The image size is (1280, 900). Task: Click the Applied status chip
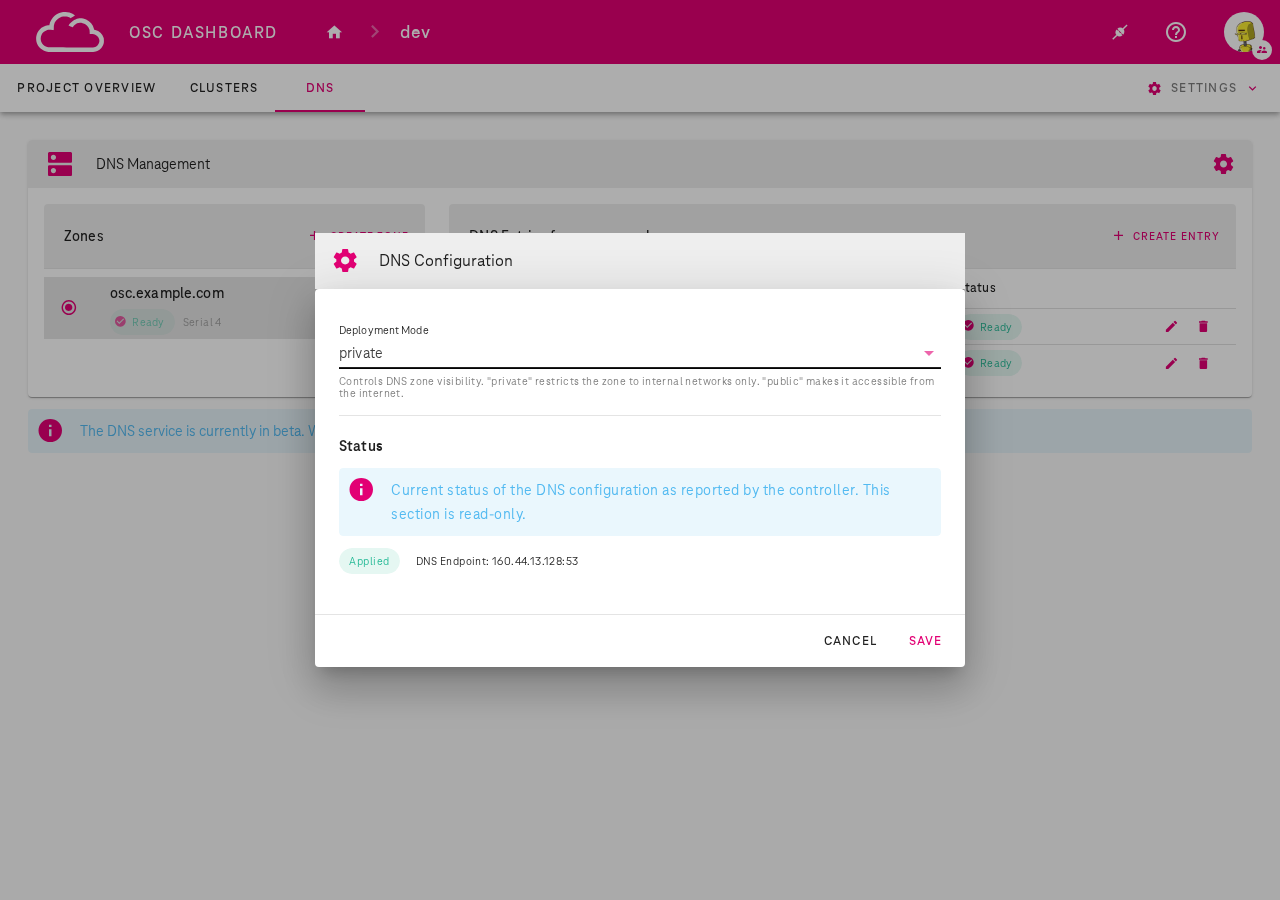[369, 561]
